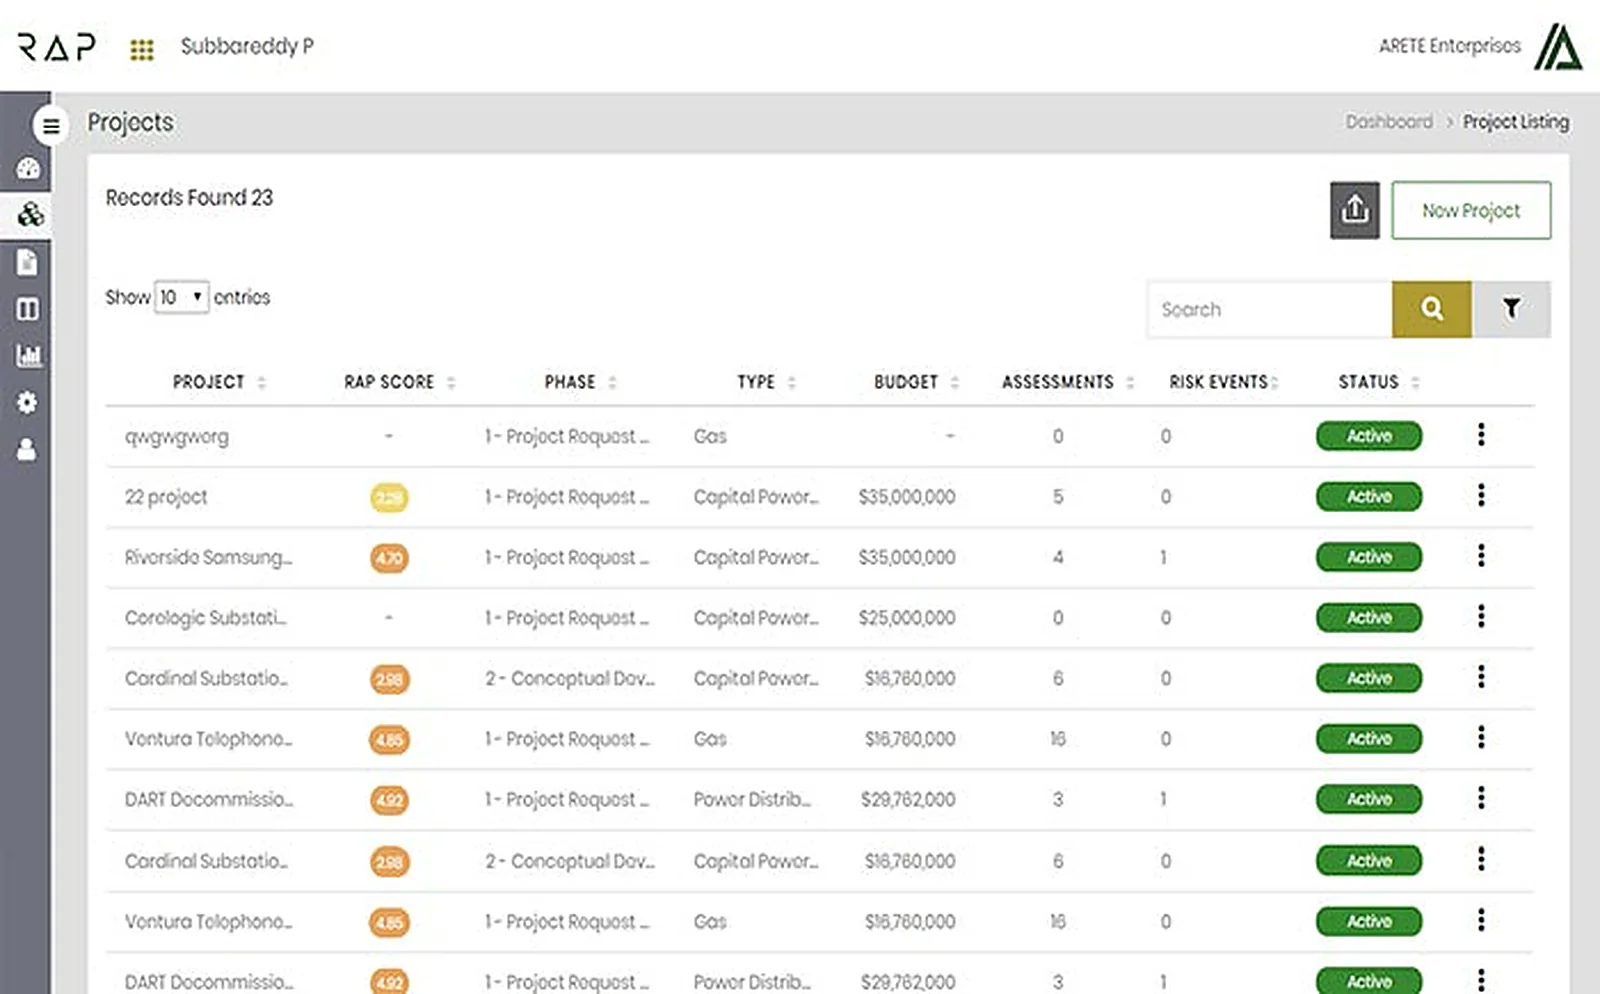Open the 22 project name
The height and width of the screenshot is (994, 1600).
tap(166, 497)
